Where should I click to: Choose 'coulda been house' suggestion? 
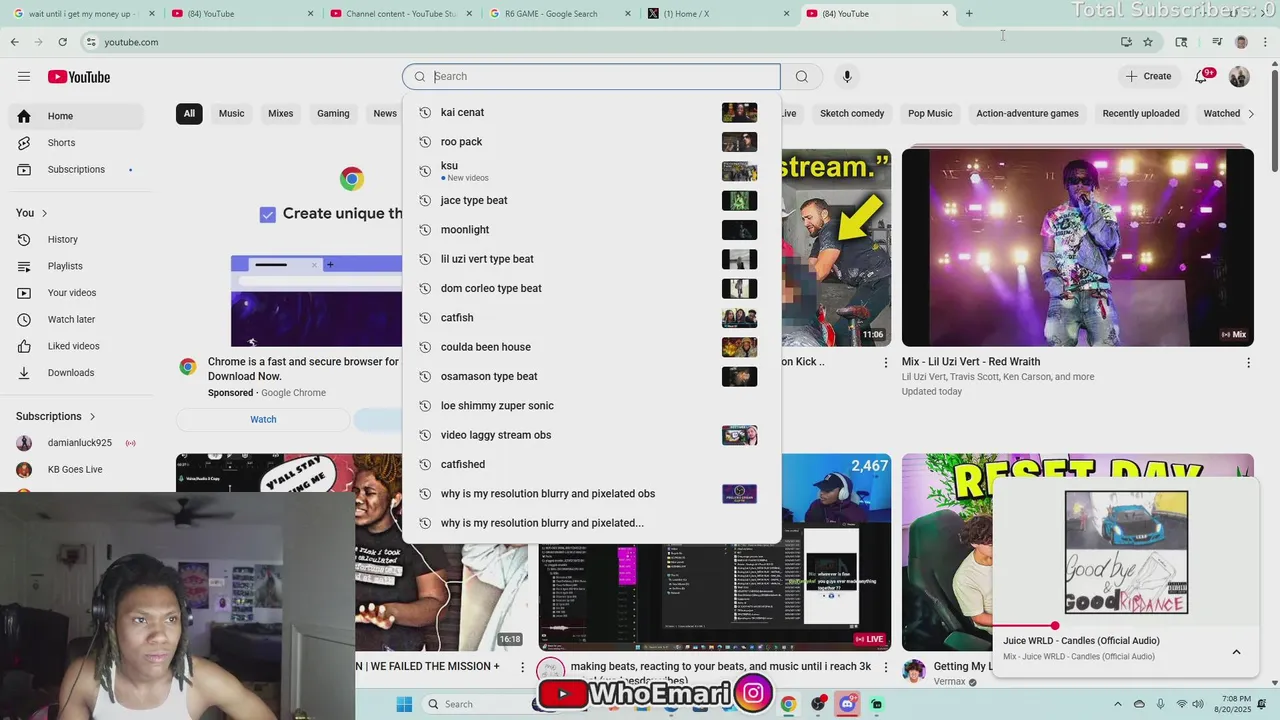point(591,347)
